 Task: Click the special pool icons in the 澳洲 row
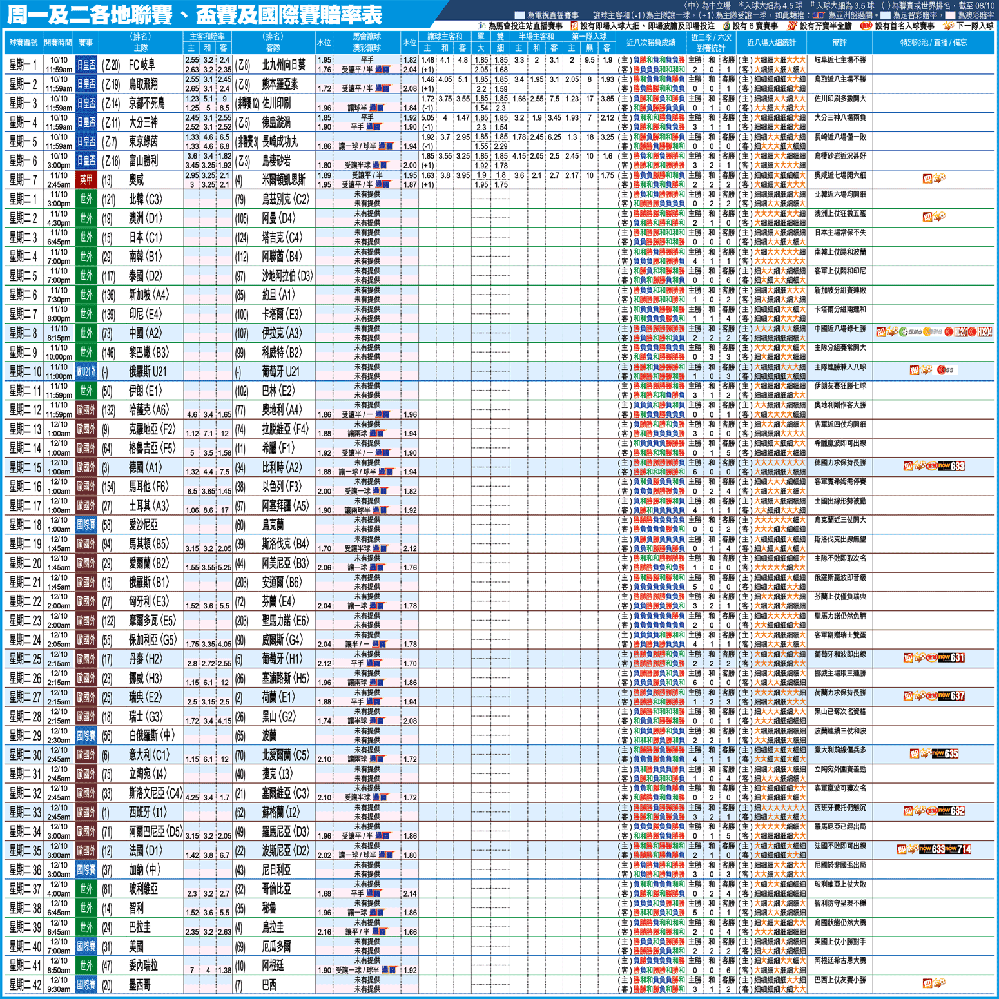click(x=934, y=217)
